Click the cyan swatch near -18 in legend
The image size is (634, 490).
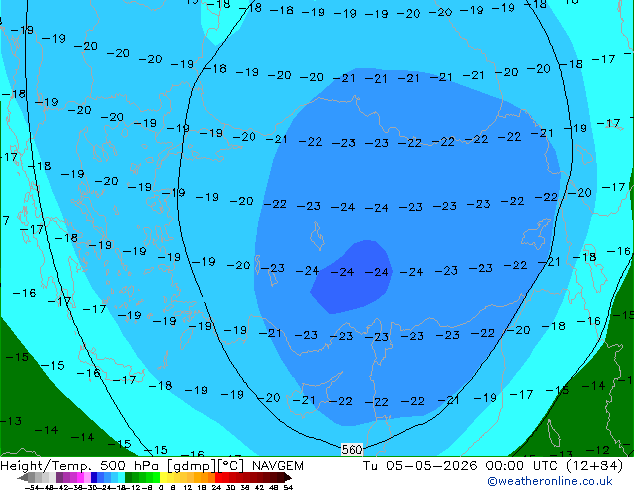pyautogui.click(x=121, y=477)
